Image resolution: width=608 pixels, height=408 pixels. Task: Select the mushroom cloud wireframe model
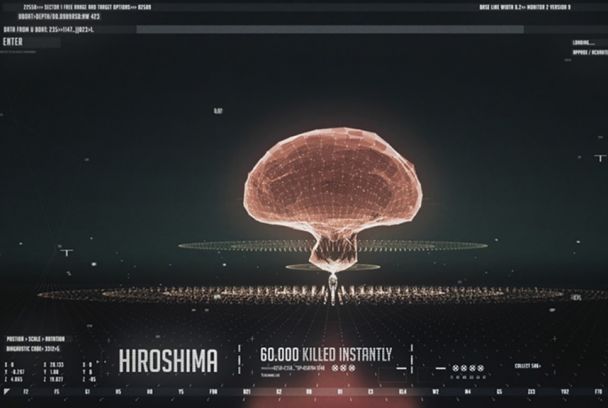331,180
